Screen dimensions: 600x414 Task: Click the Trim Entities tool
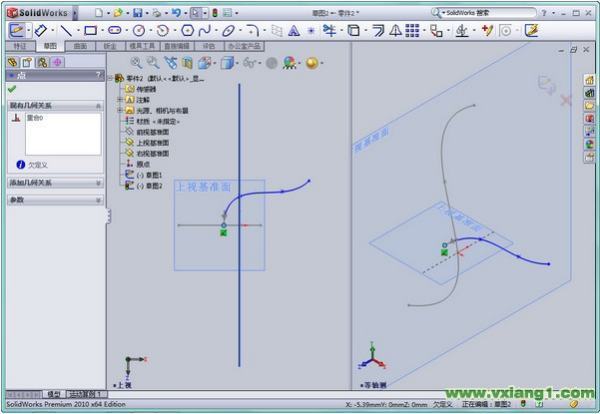point(329,30)
